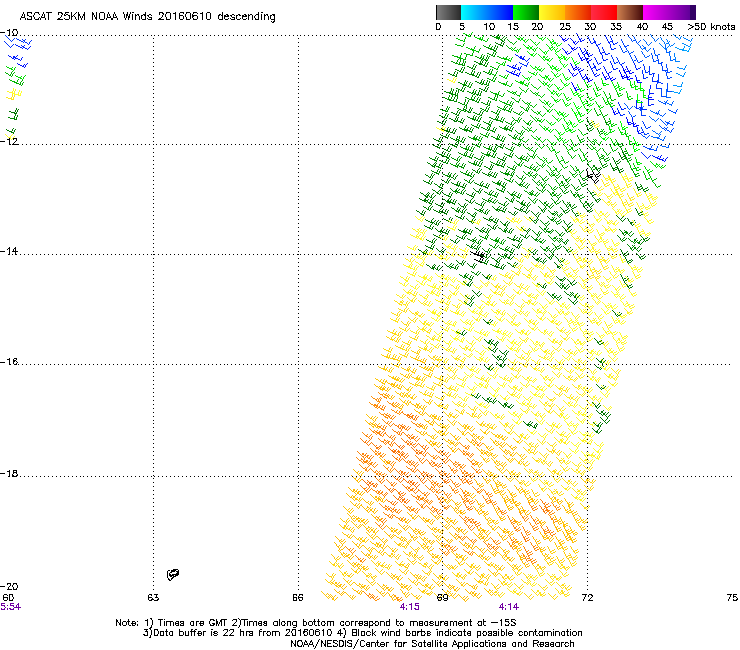The height and width of the screenshot is (650, 740).
Task: Click the black wind barbs near 72 longitude
Action: [x=593, y=175]
